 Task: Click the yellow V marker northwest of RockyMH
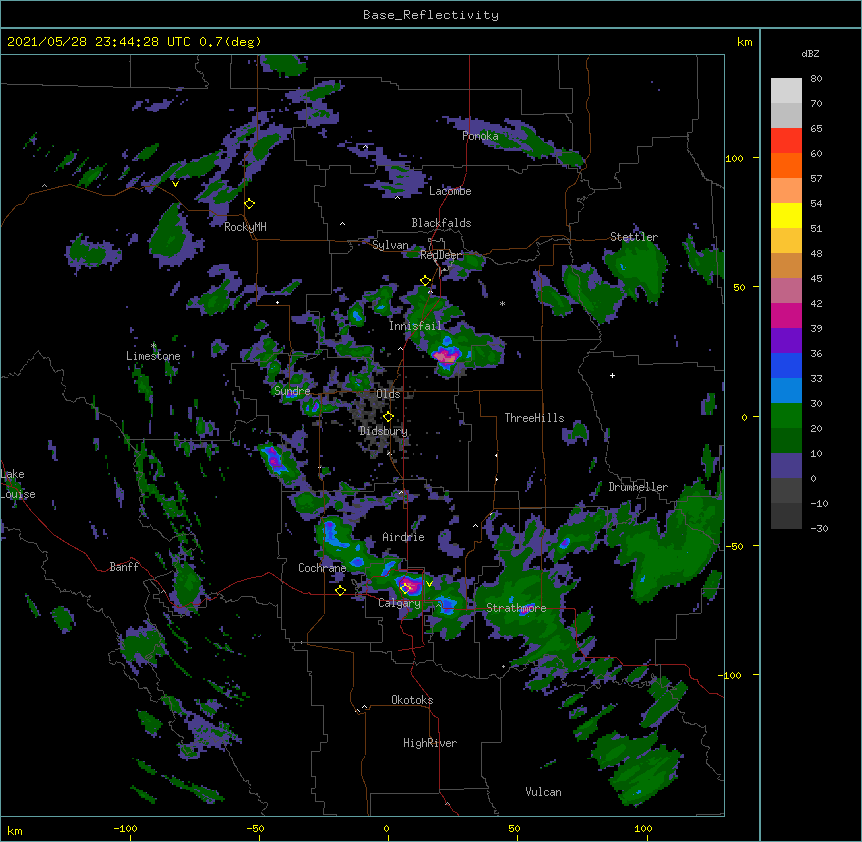click(175, 184)
